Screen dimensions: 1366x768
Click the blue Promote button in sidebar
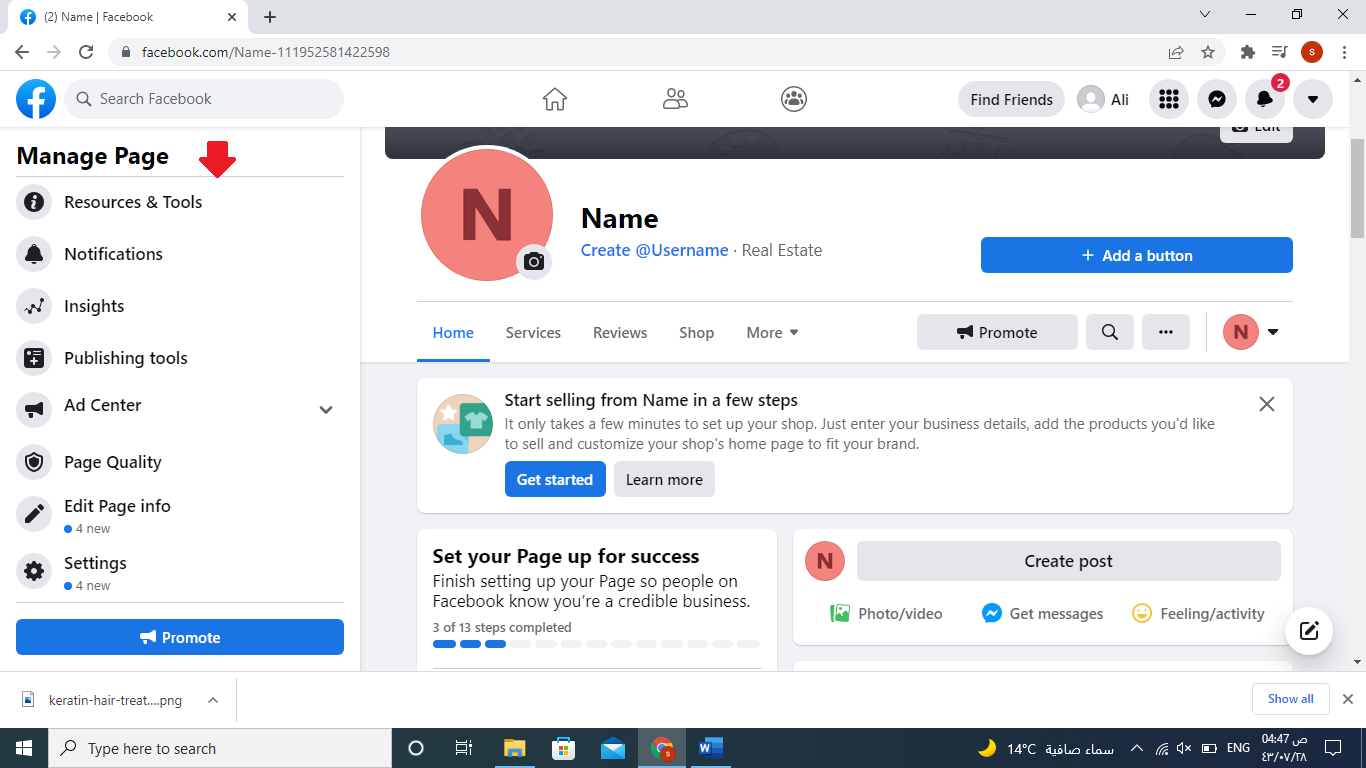[x=180, y=637]
